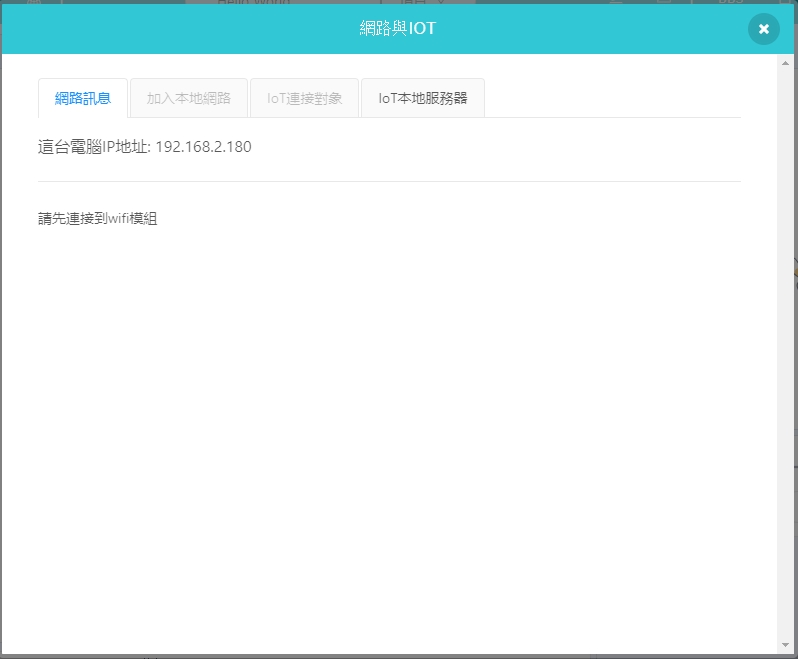Click the vertical scrollbar track

(x=785, y=350)
